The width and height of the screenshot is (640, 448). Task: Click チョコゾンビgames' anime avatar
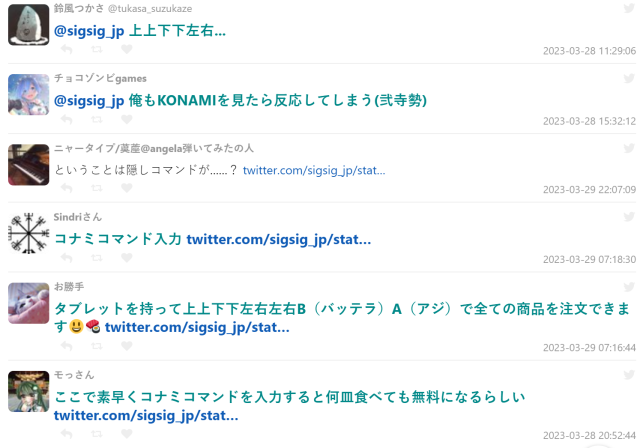click(28, 94)
